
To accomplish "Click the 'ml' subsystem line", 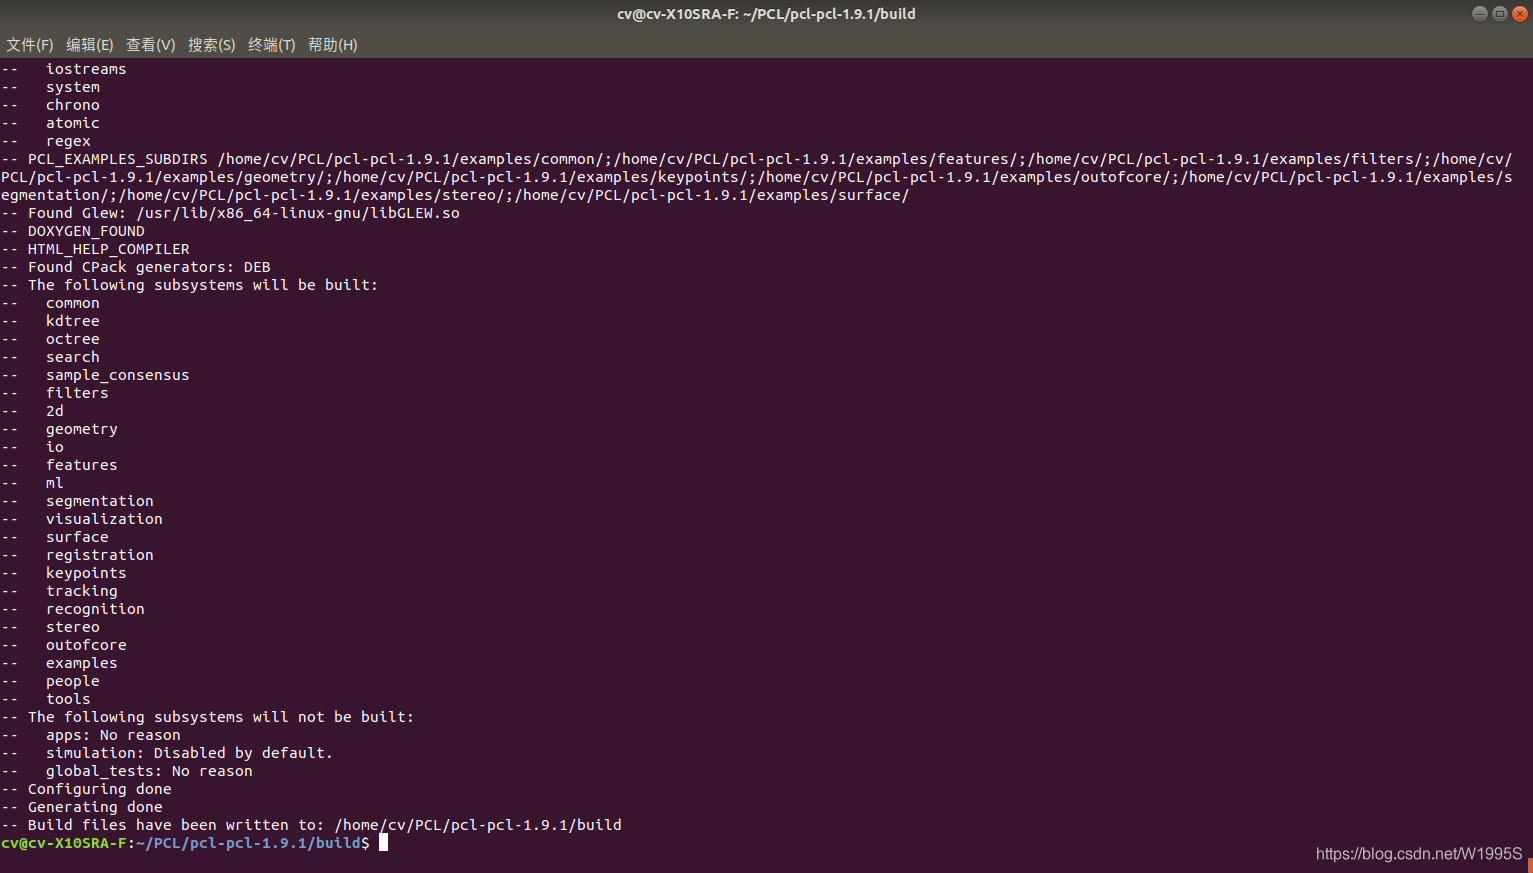I will pyautogui.click(x=33, y=483).
